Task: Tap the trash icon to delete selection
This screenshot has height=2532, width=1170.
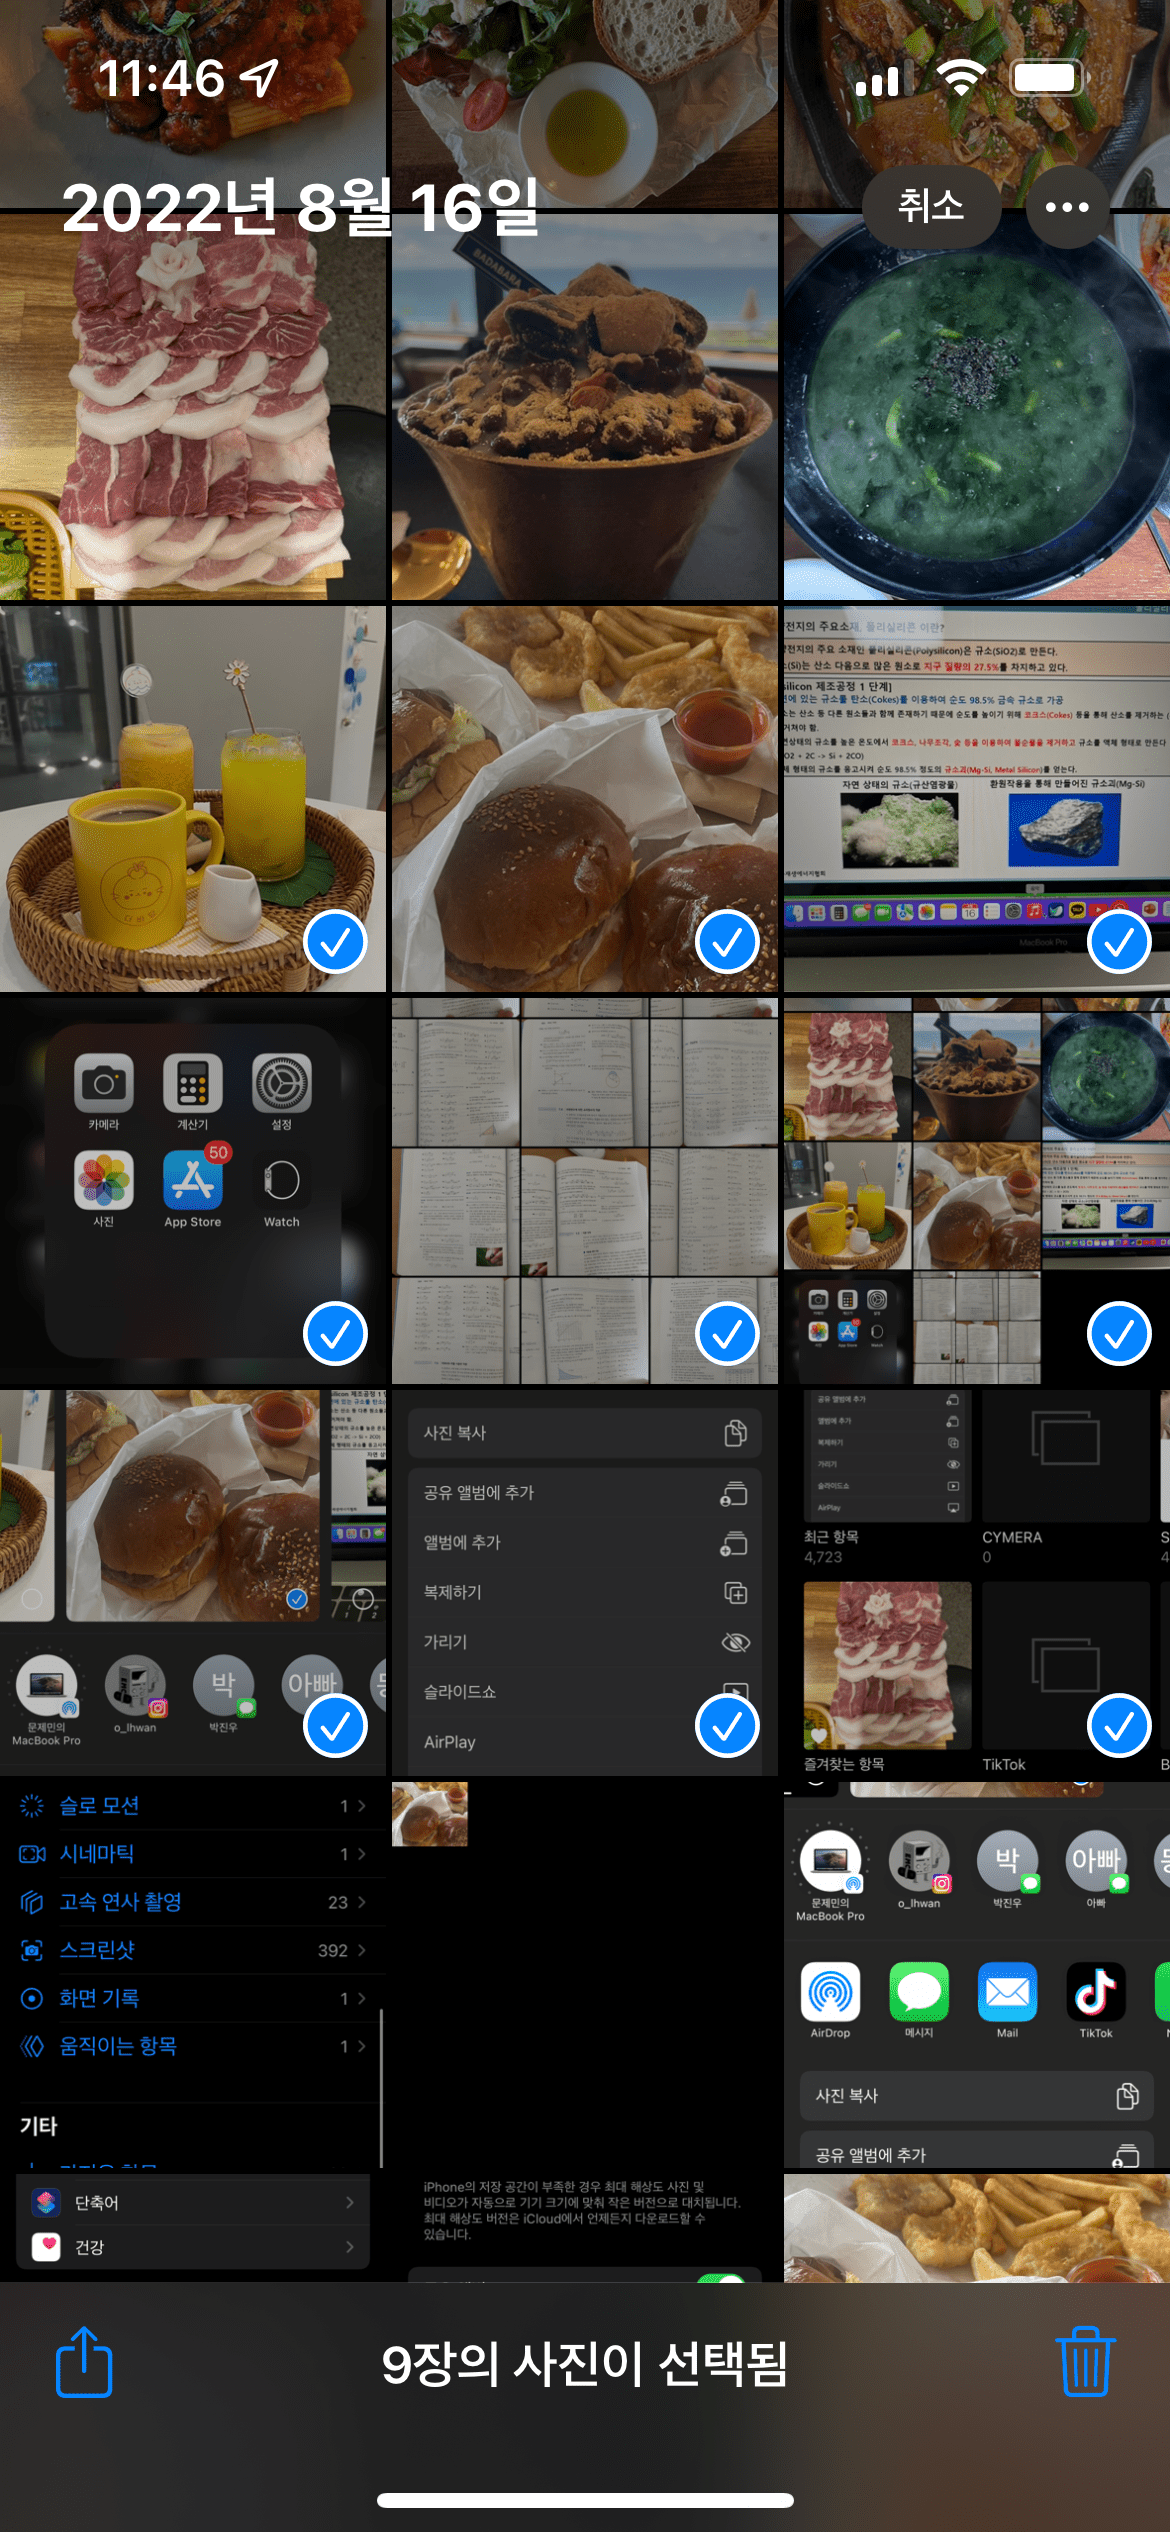Action: coord(1085,2362)
